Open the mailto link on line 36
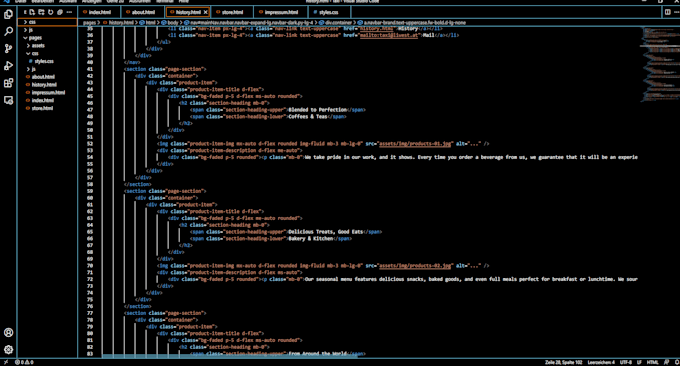Screen dimensions: 680x366 click(389, 35)
